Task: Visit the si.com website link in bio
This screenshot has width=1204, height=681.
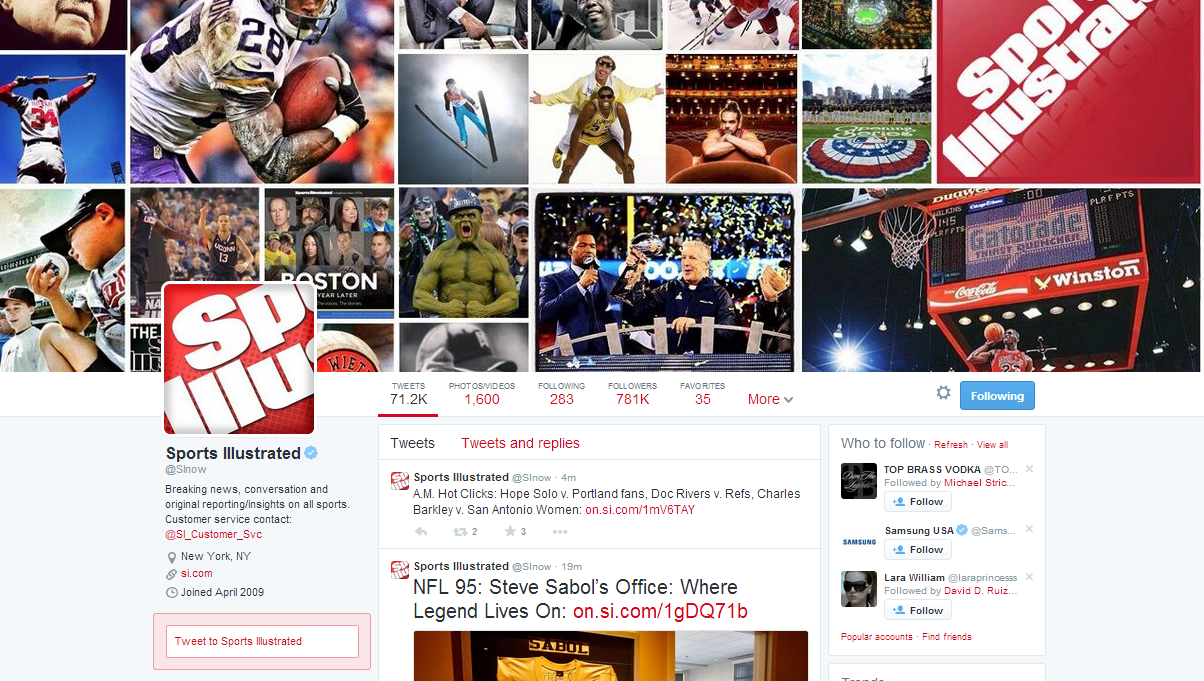Action: point(196,574)
